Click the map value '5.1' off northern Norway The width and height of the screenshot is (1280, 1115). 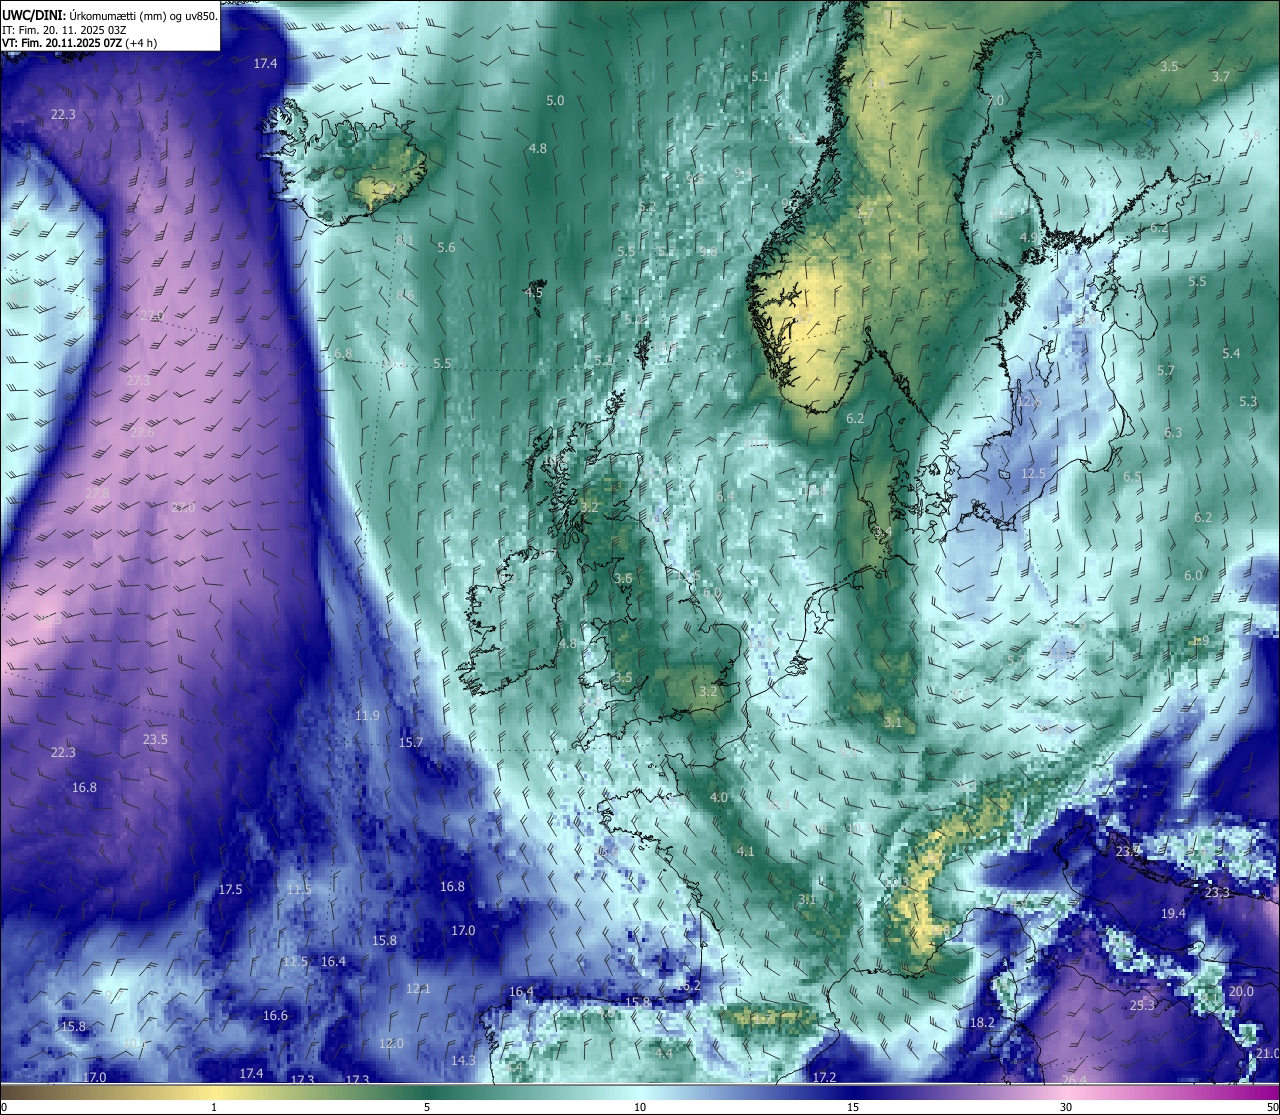pos(760,77)
